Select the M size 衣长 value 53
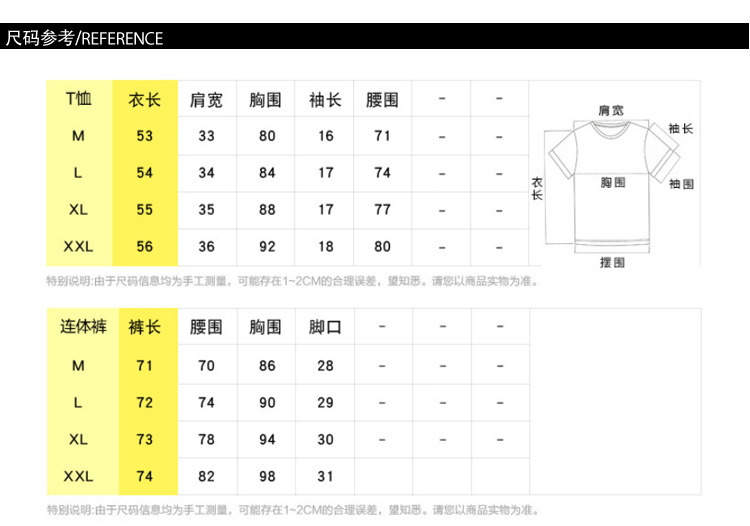750x526 pixels. click(145, 136)
